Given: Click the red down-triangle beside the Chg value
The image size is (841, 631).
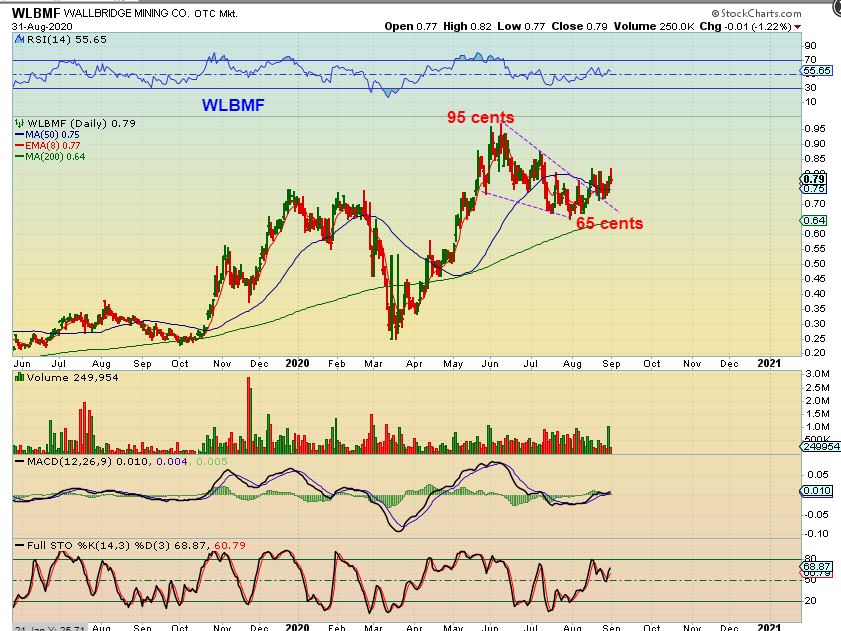Looking at the screenshot, I should click(798, 27).
